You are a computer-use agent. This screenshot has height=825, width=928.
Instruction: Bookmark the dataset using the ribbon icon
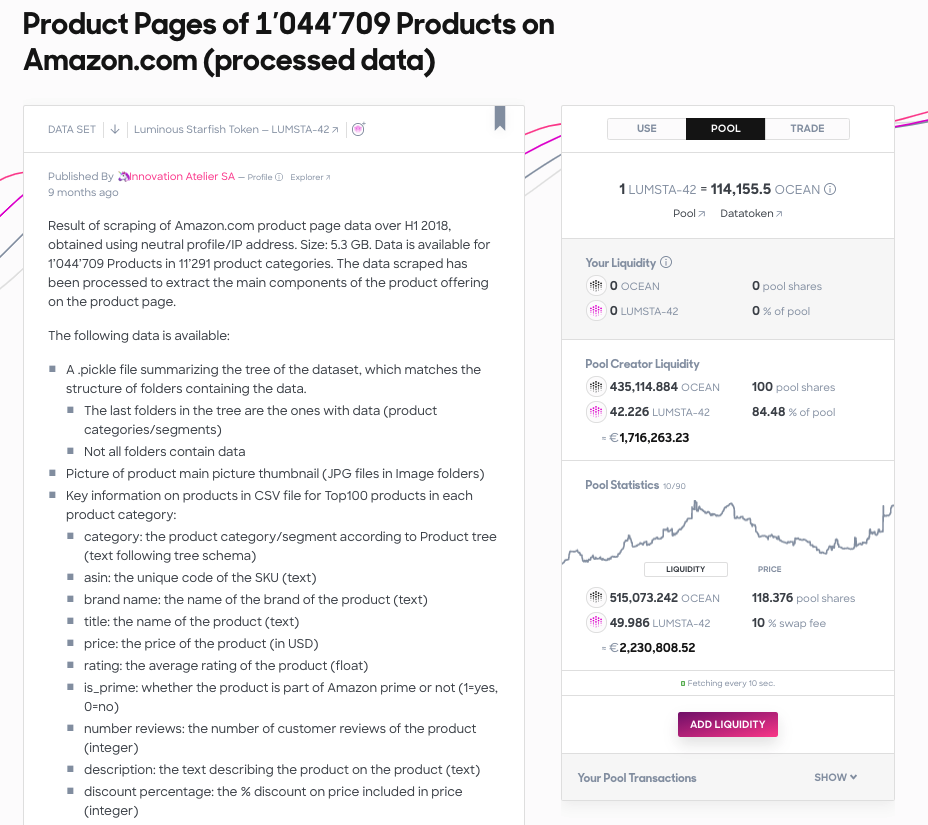[499, 119]
